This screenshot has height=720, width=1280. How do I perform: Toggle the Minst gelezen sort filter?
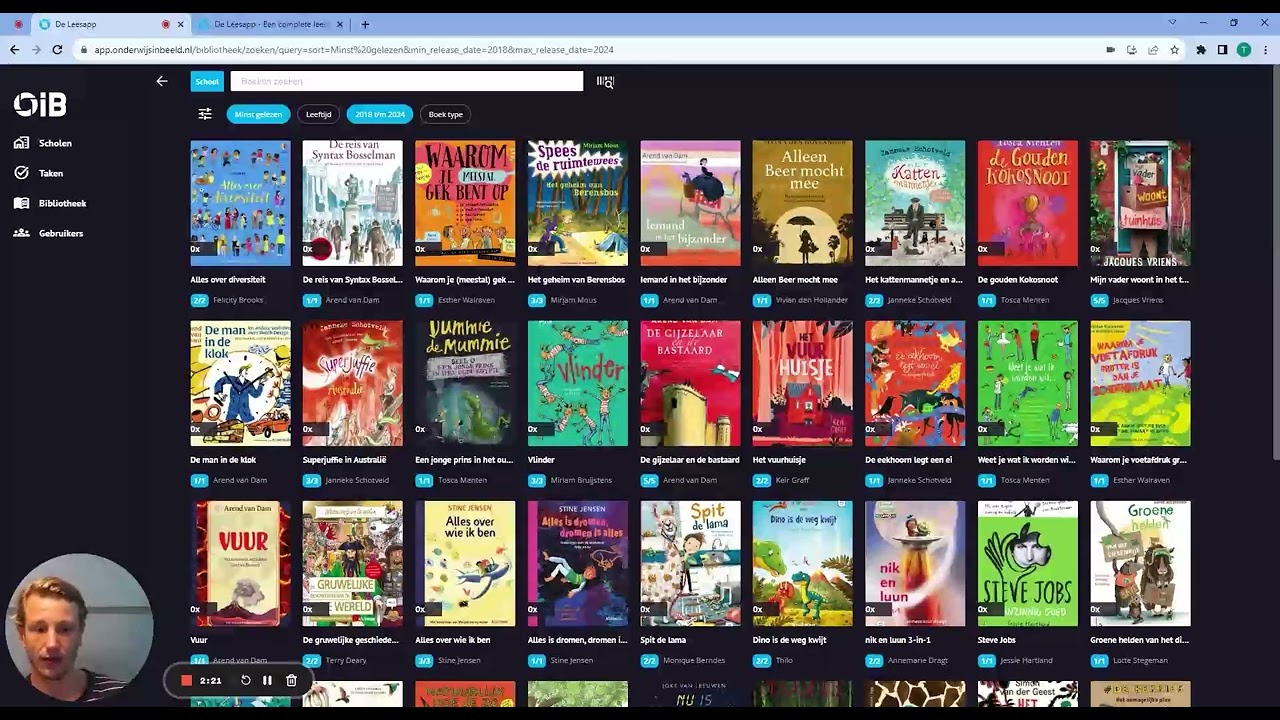tap(258, 114)
